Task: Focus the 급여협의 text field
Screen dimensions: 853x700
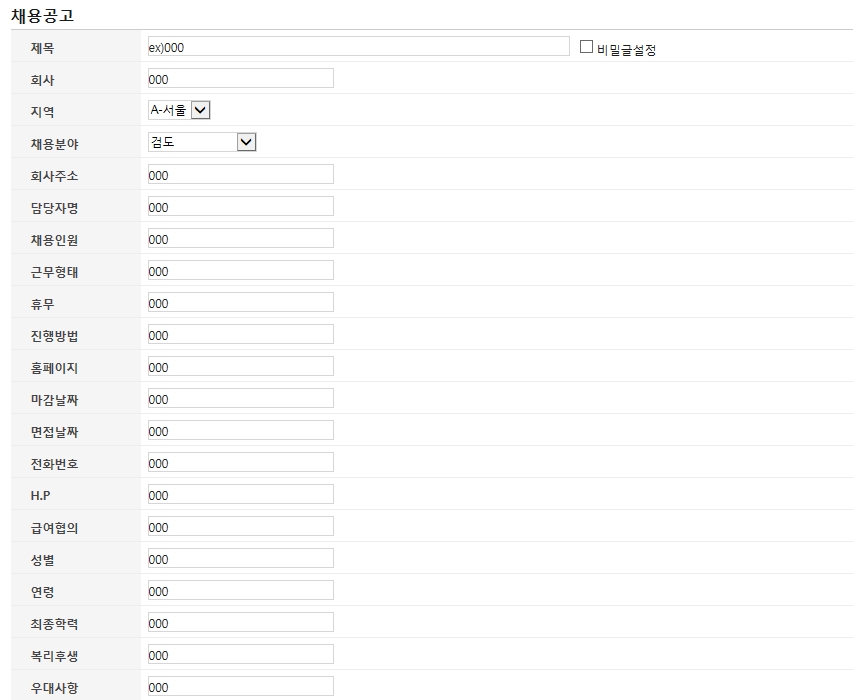Action: coord(240,526)
